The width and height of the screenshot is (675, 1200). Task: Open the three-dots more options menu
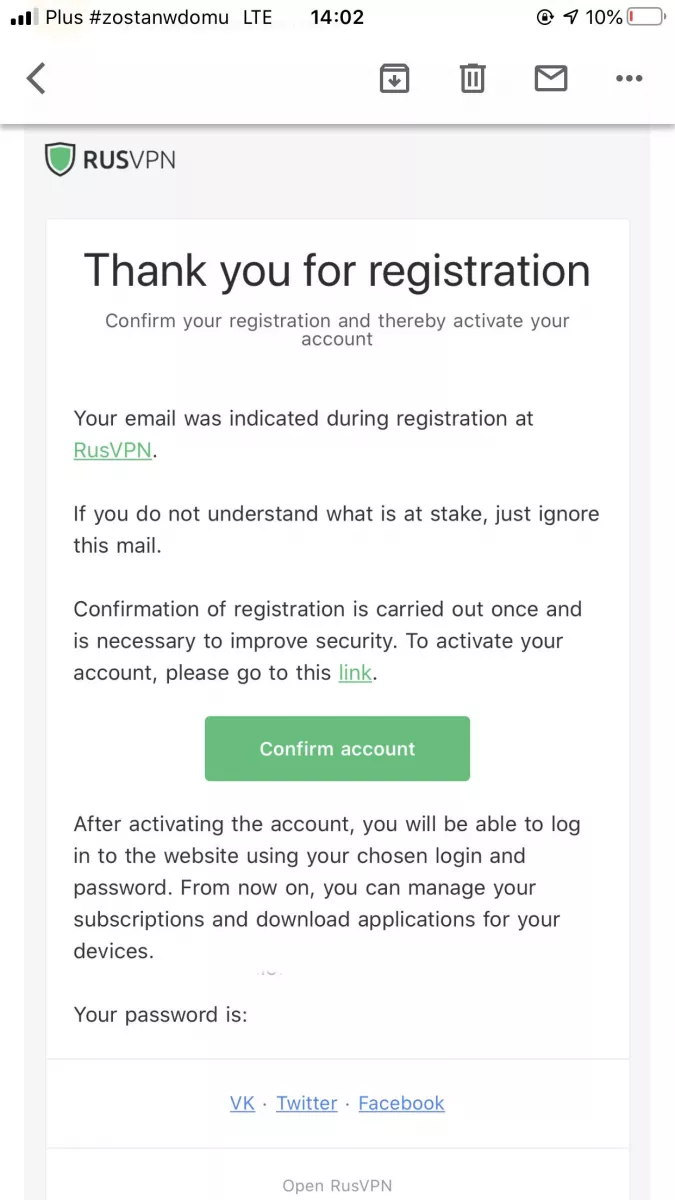click(629, 78)
